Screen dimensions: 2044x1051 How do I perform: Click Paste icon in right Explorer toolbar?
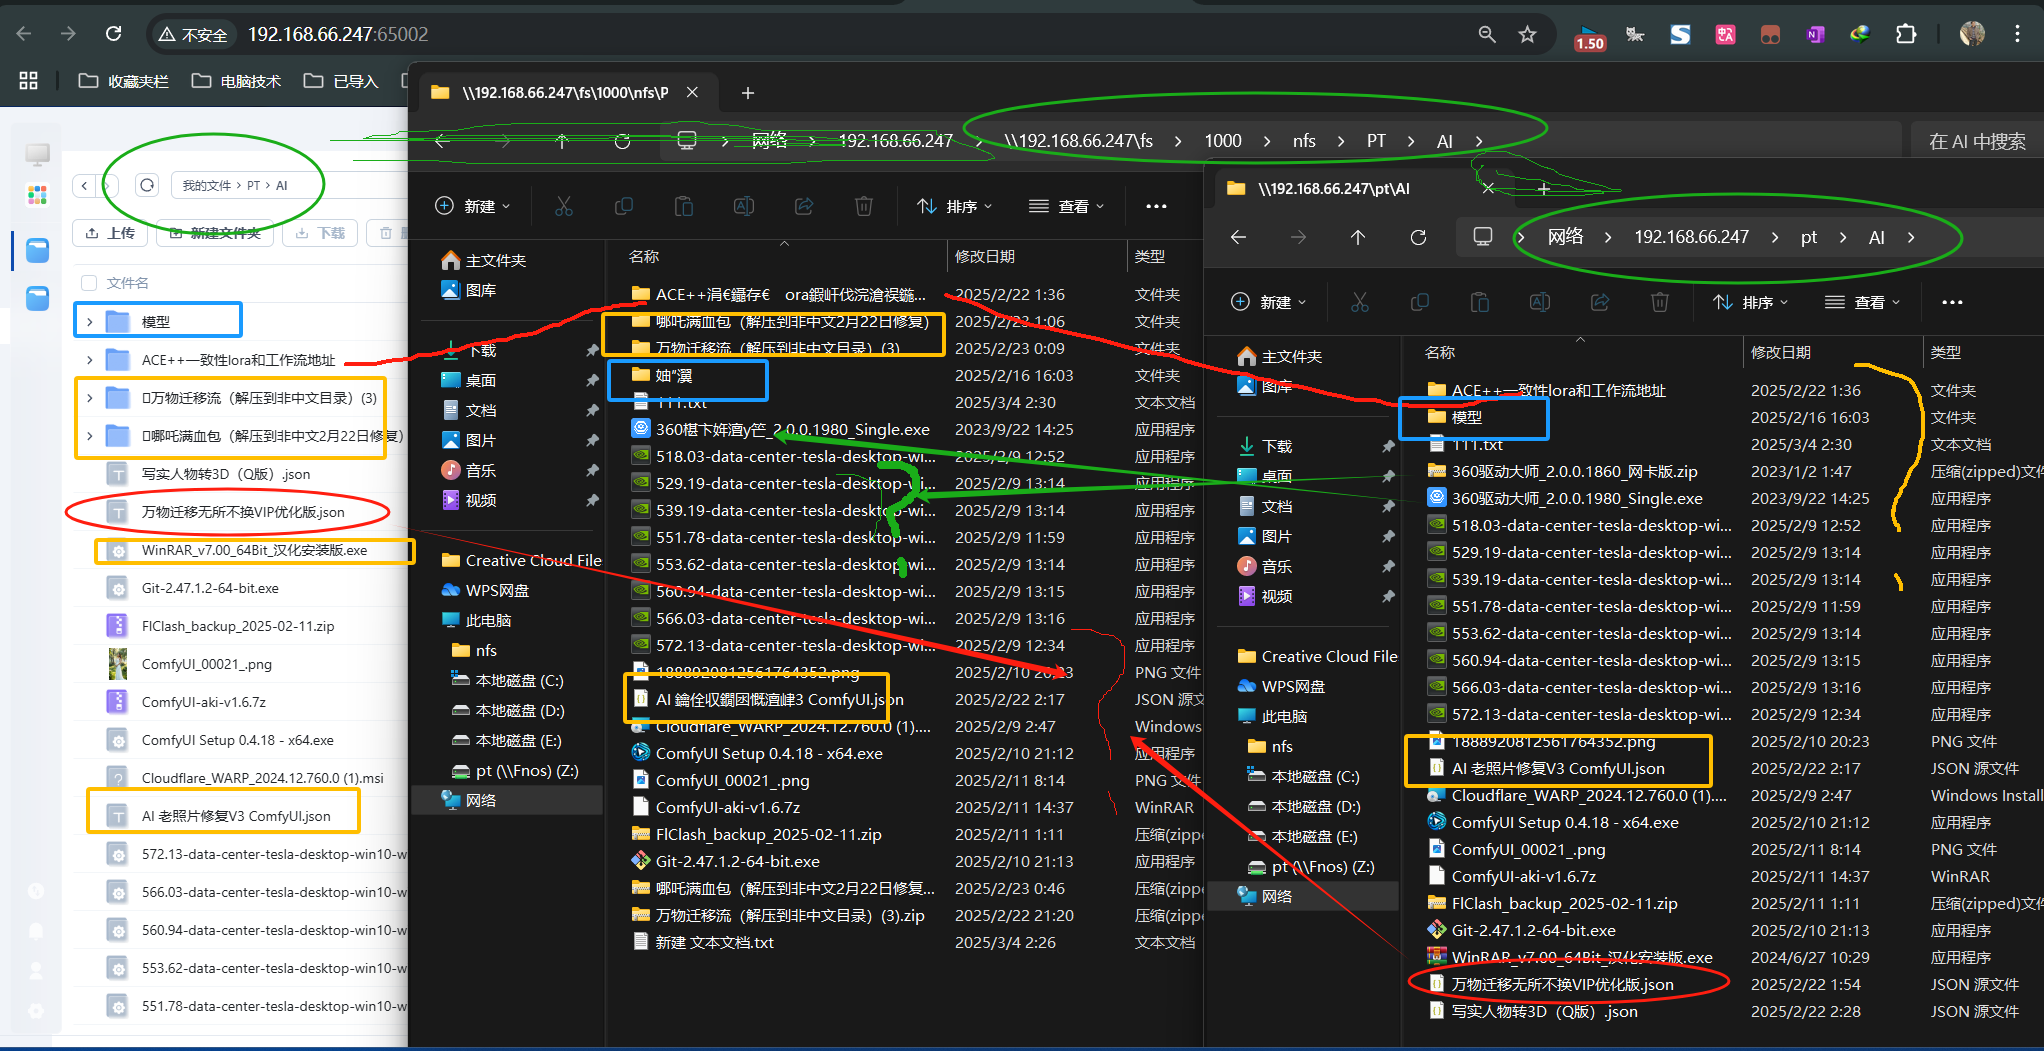[x=1480, y=302]
